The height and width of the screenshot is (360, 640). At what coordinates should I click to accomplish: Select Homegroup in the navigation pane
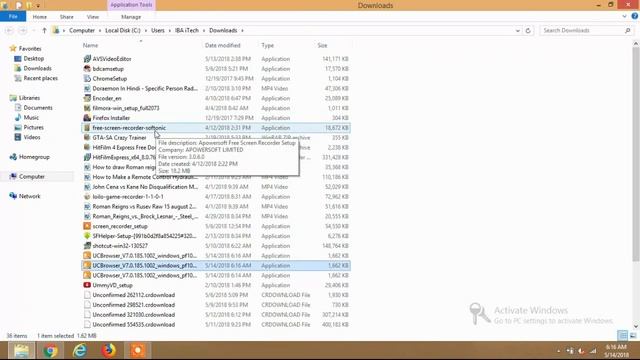click(x=34, y=157)
